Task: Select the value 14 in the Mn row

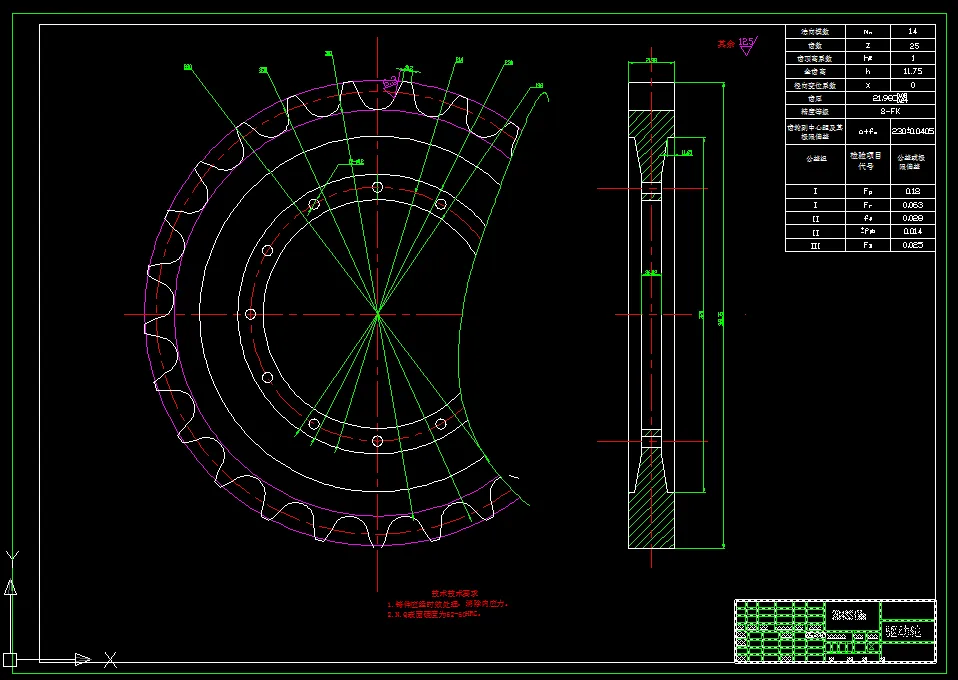Action: [913, 31]
